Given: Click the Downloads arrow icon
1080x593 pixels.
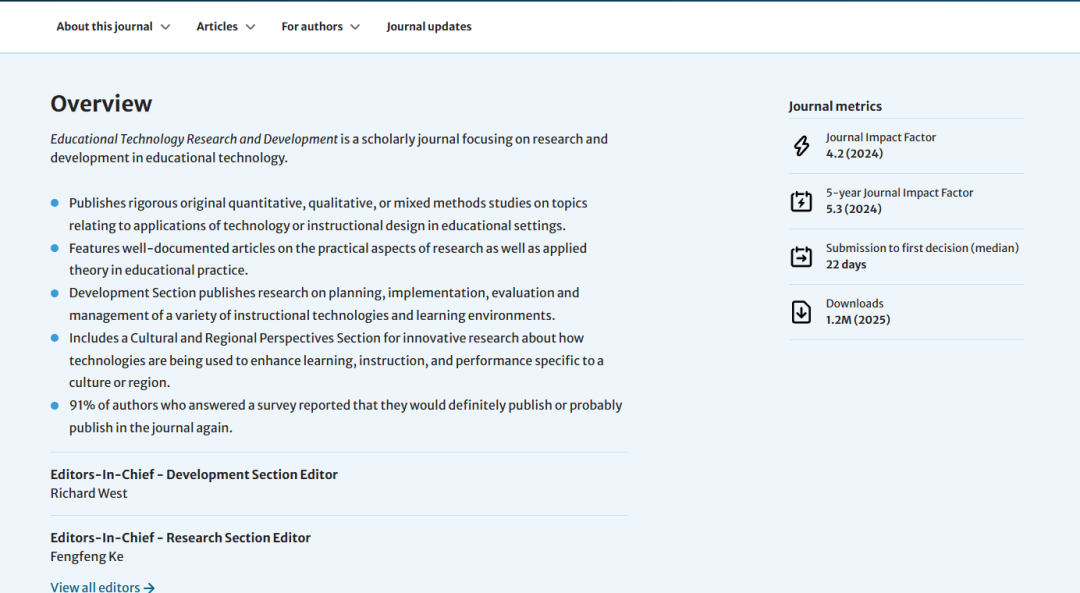Looking at the screenshot, I should (x=801, y=312).
